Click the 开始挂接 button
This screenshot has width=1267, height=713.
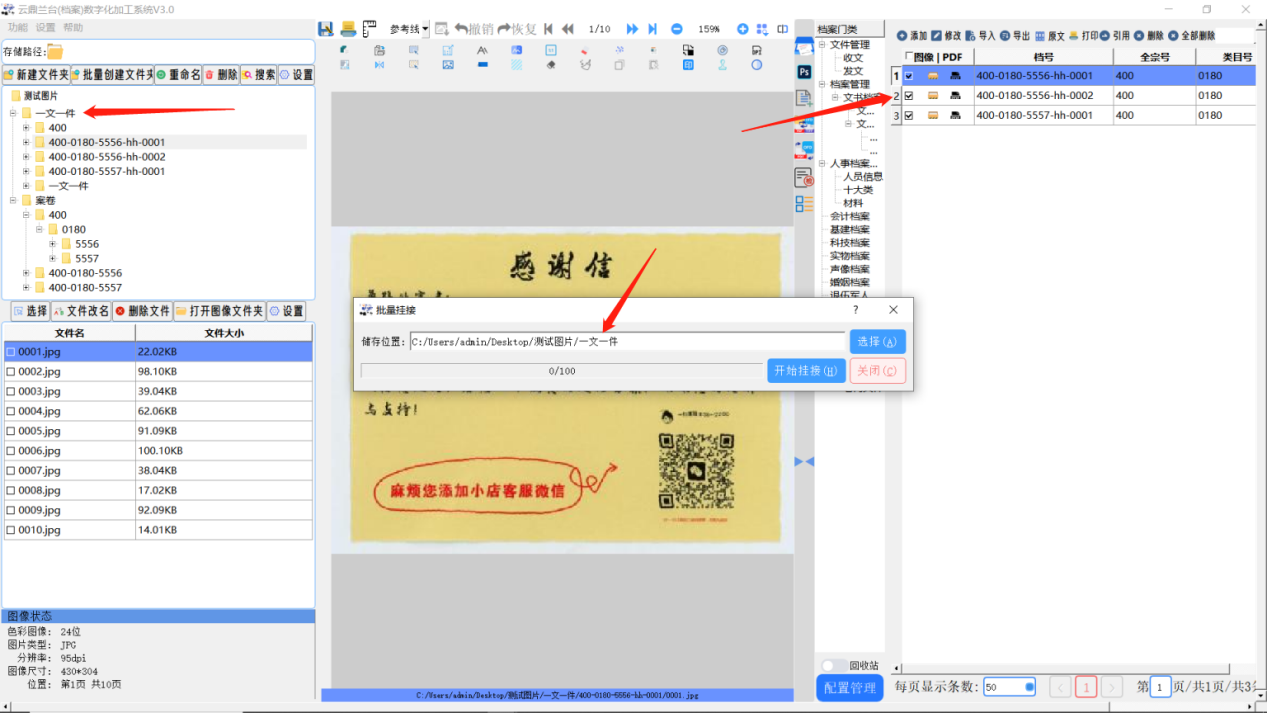(x=805, y=371)
